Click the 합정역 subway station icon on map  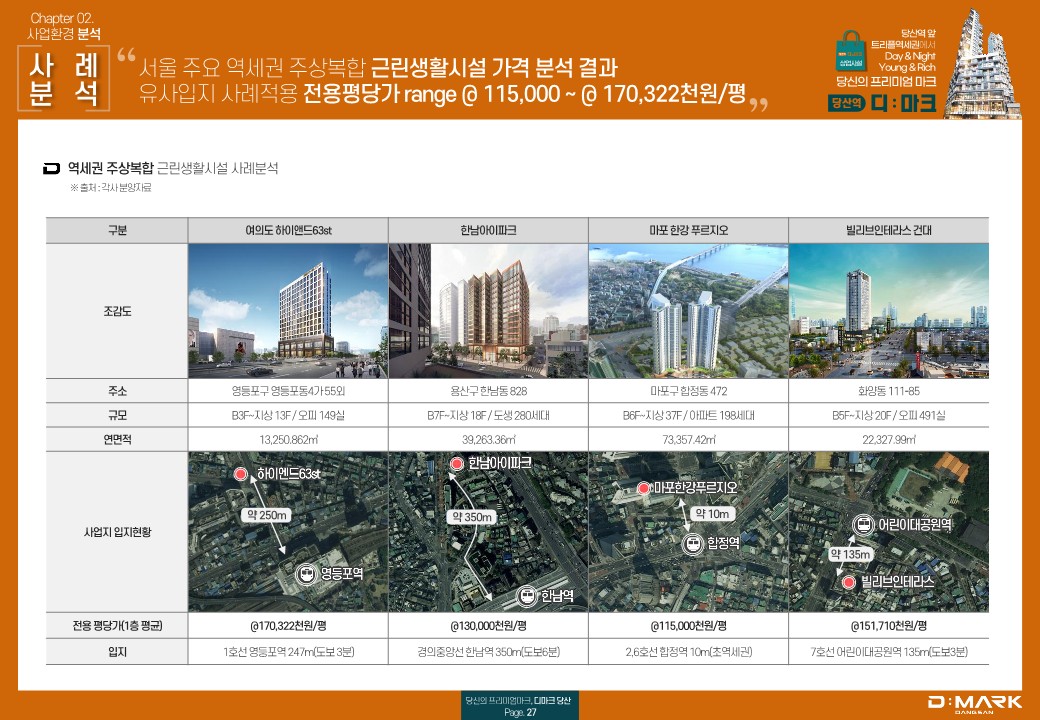tap(693, 544)
